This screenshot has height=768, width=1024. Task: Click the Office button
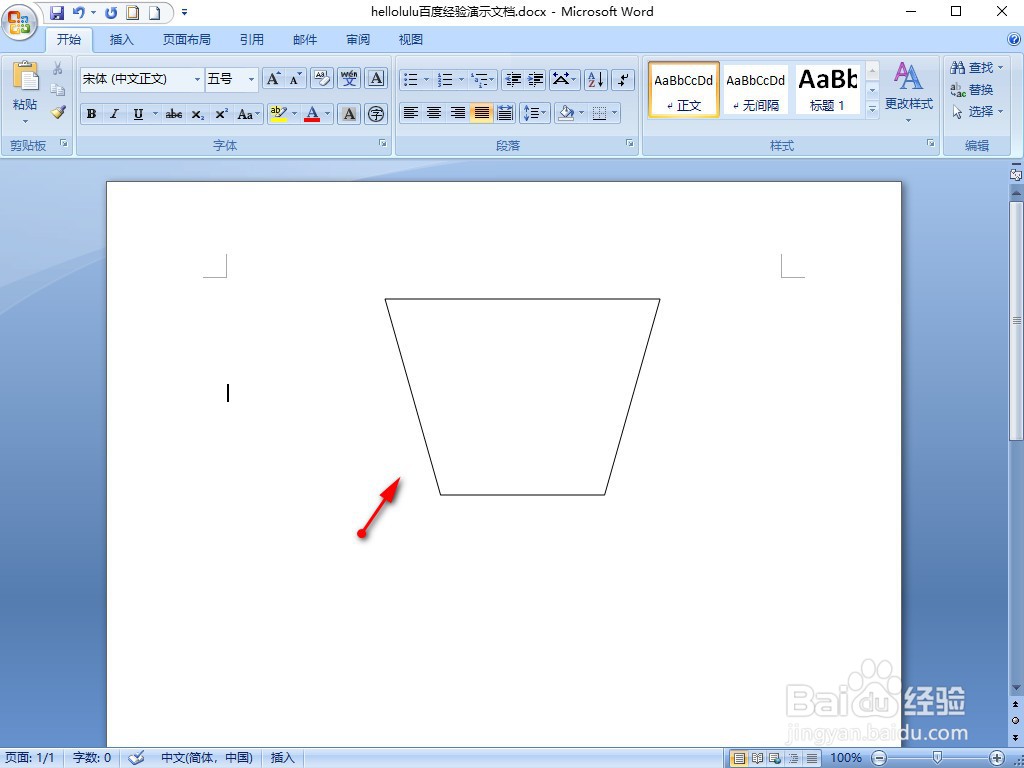click(18, 21)
